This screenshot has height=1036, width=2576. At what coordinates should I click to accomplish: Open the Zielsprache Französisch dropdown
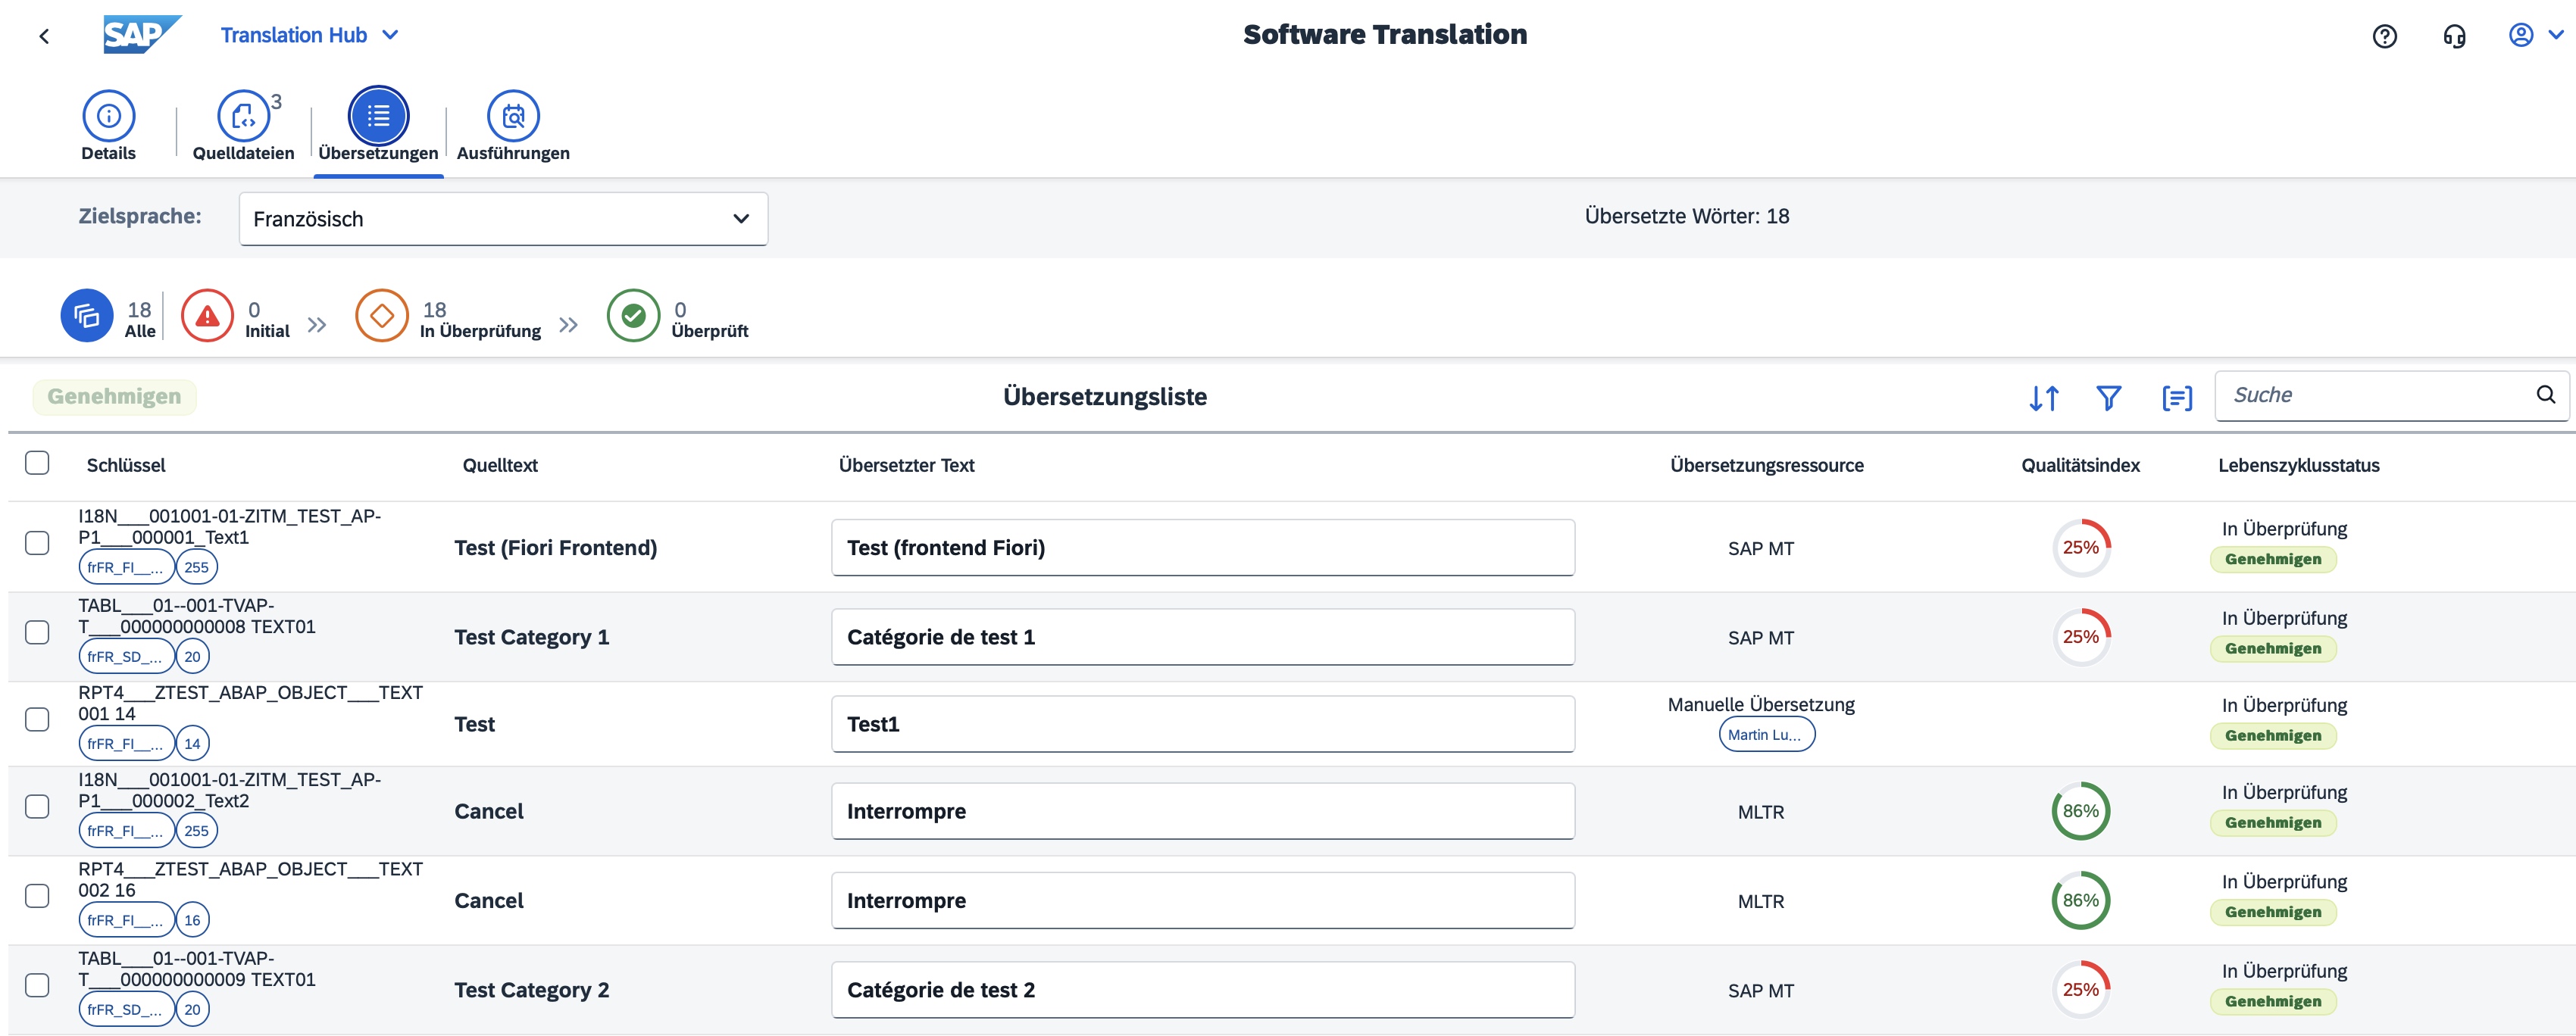503,219
